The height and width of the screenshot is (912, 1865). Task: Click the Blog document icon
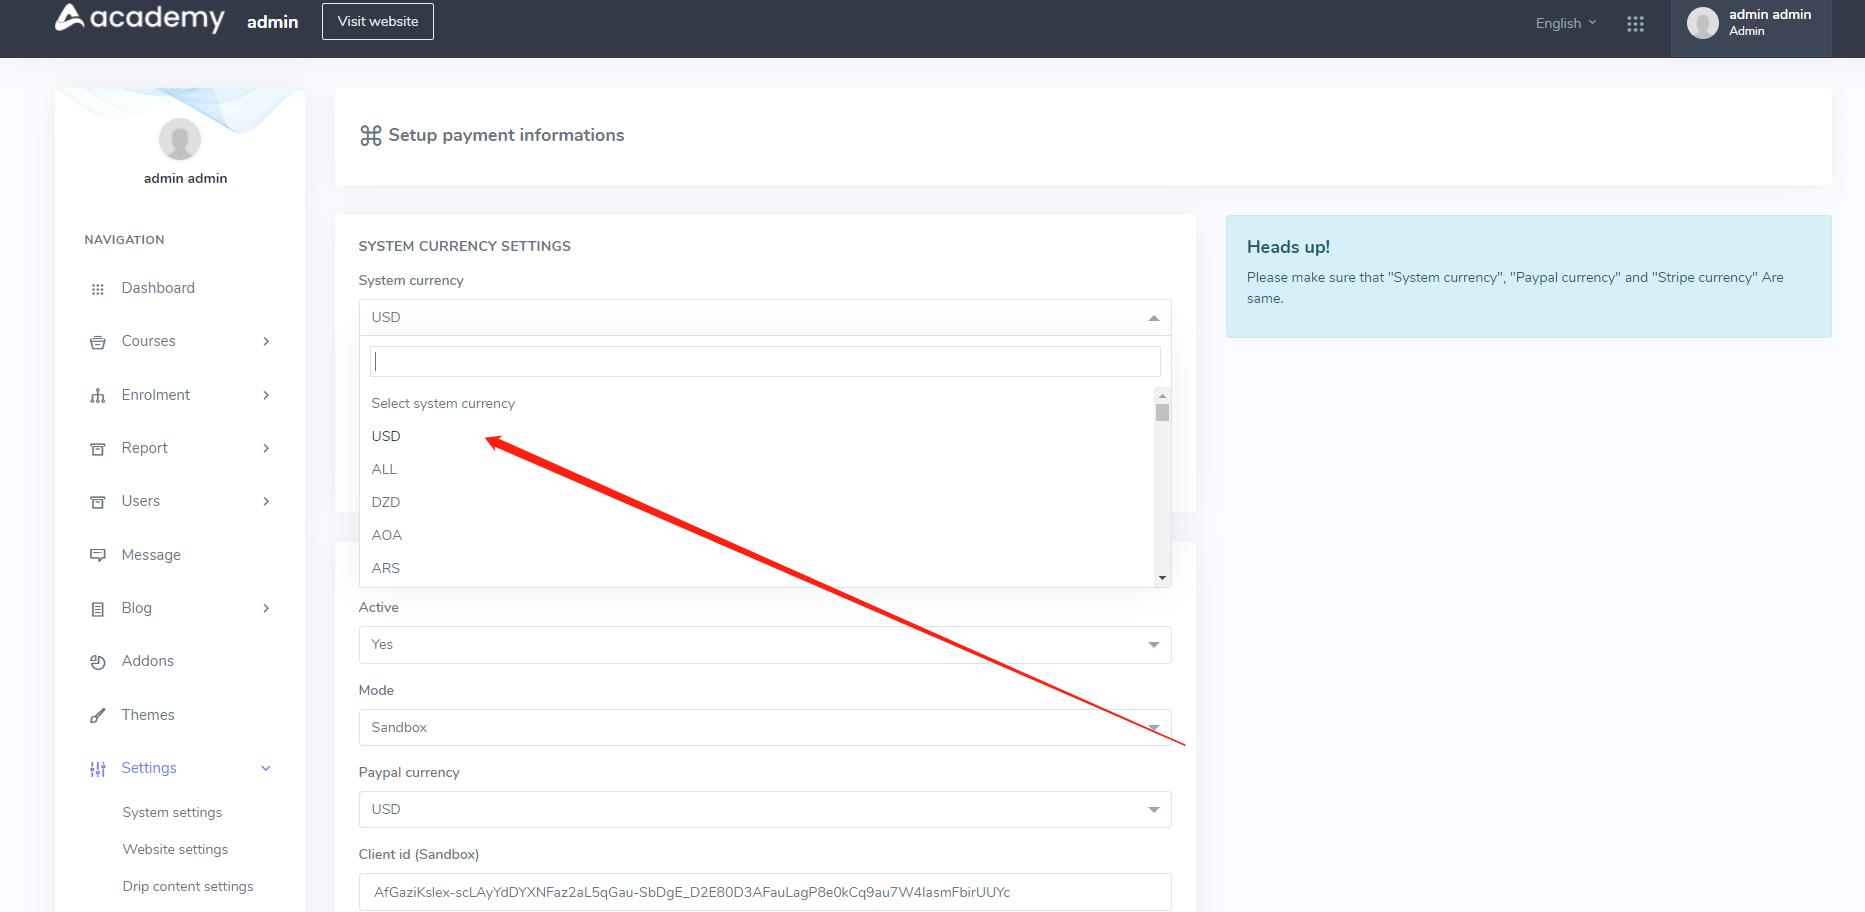pyautogui.click(x=97, y=609)
